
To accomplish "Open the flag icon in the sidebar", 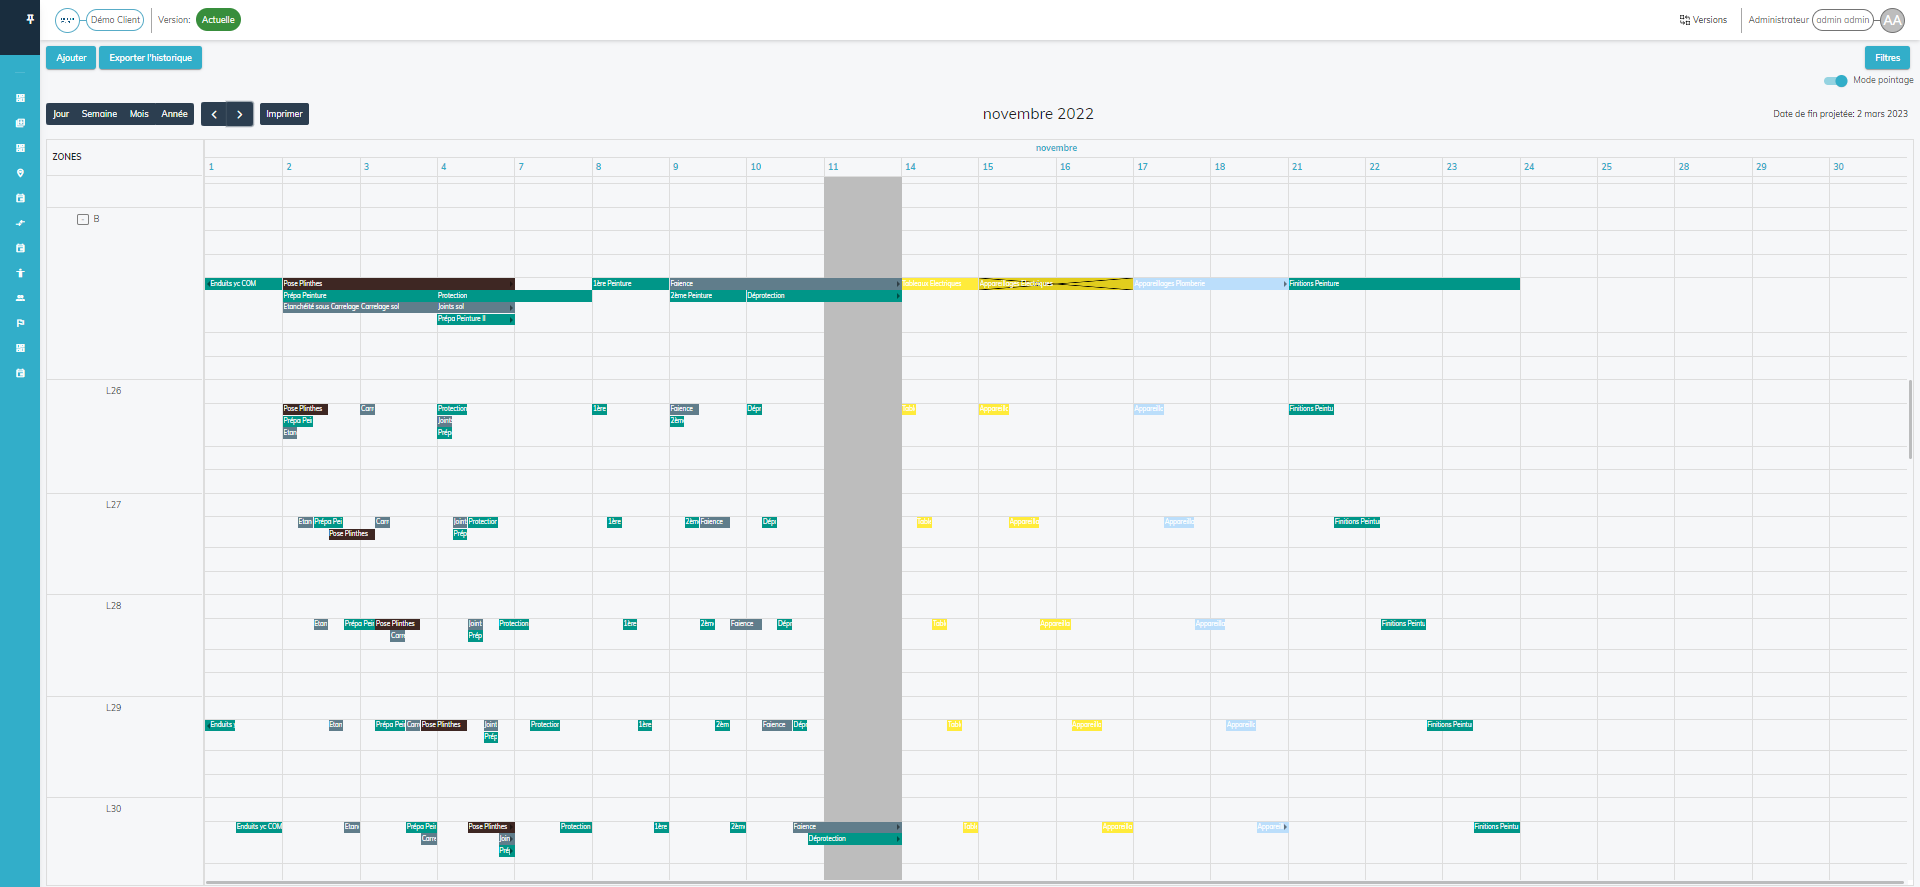I will click(20, 323).
